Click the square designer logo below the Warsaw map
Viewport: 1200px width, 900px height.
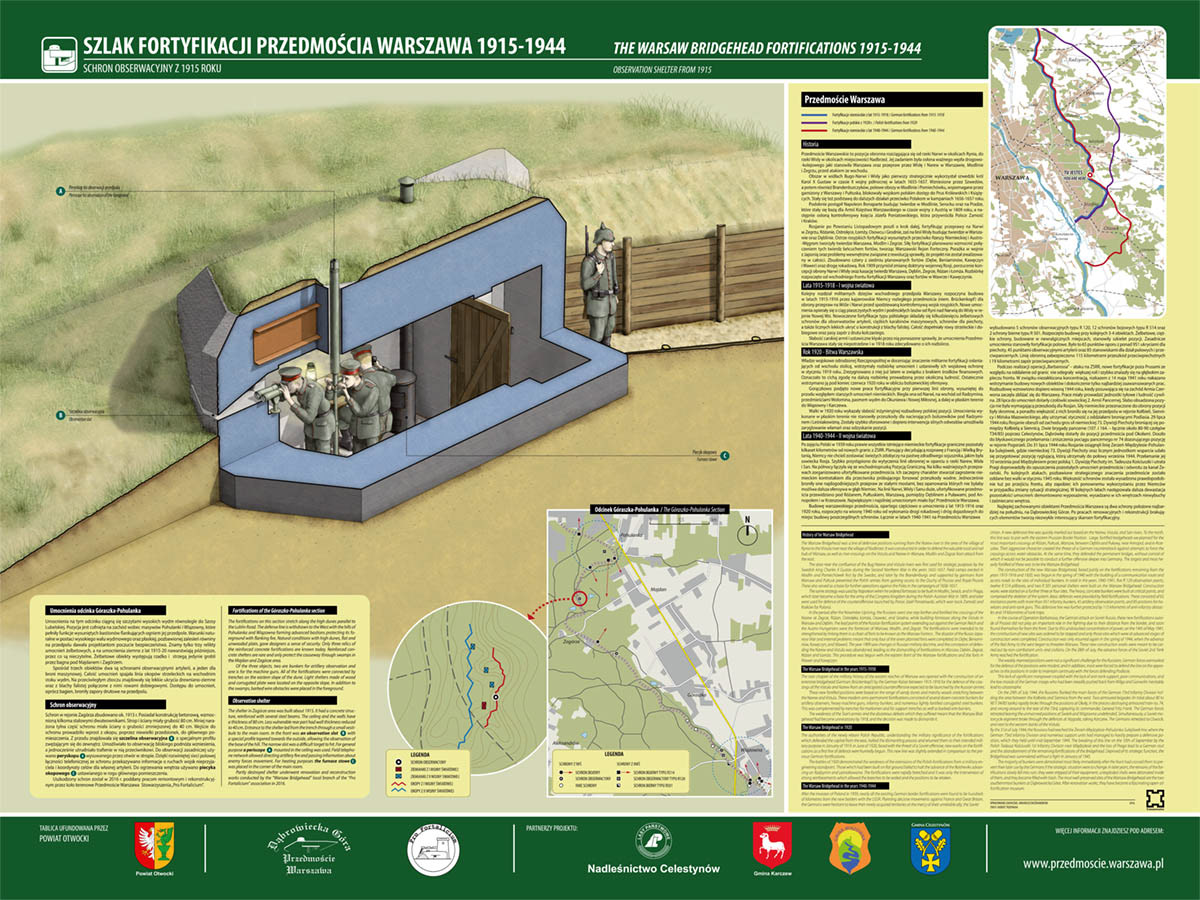(1156, 799)
